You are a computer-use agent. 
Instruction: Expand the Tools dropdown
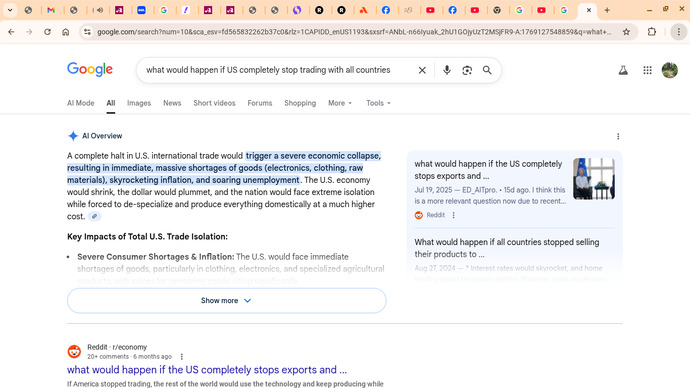[x=378, y=103]
